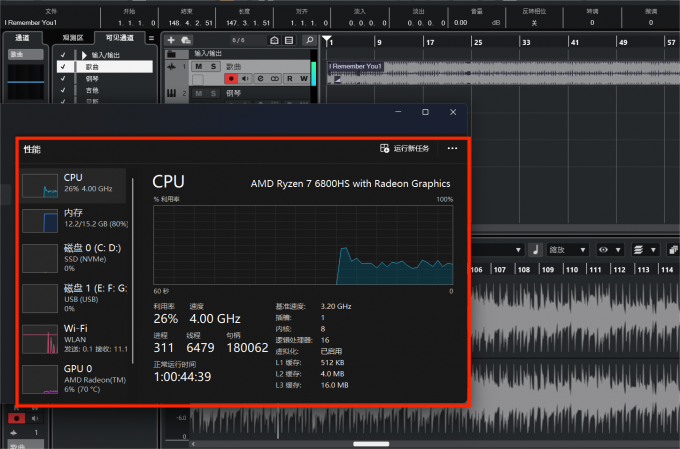Screen dimensions: 680x449
Task: Click the 歌曲 channel name in the inspector
Action: (x=26, y=54)
